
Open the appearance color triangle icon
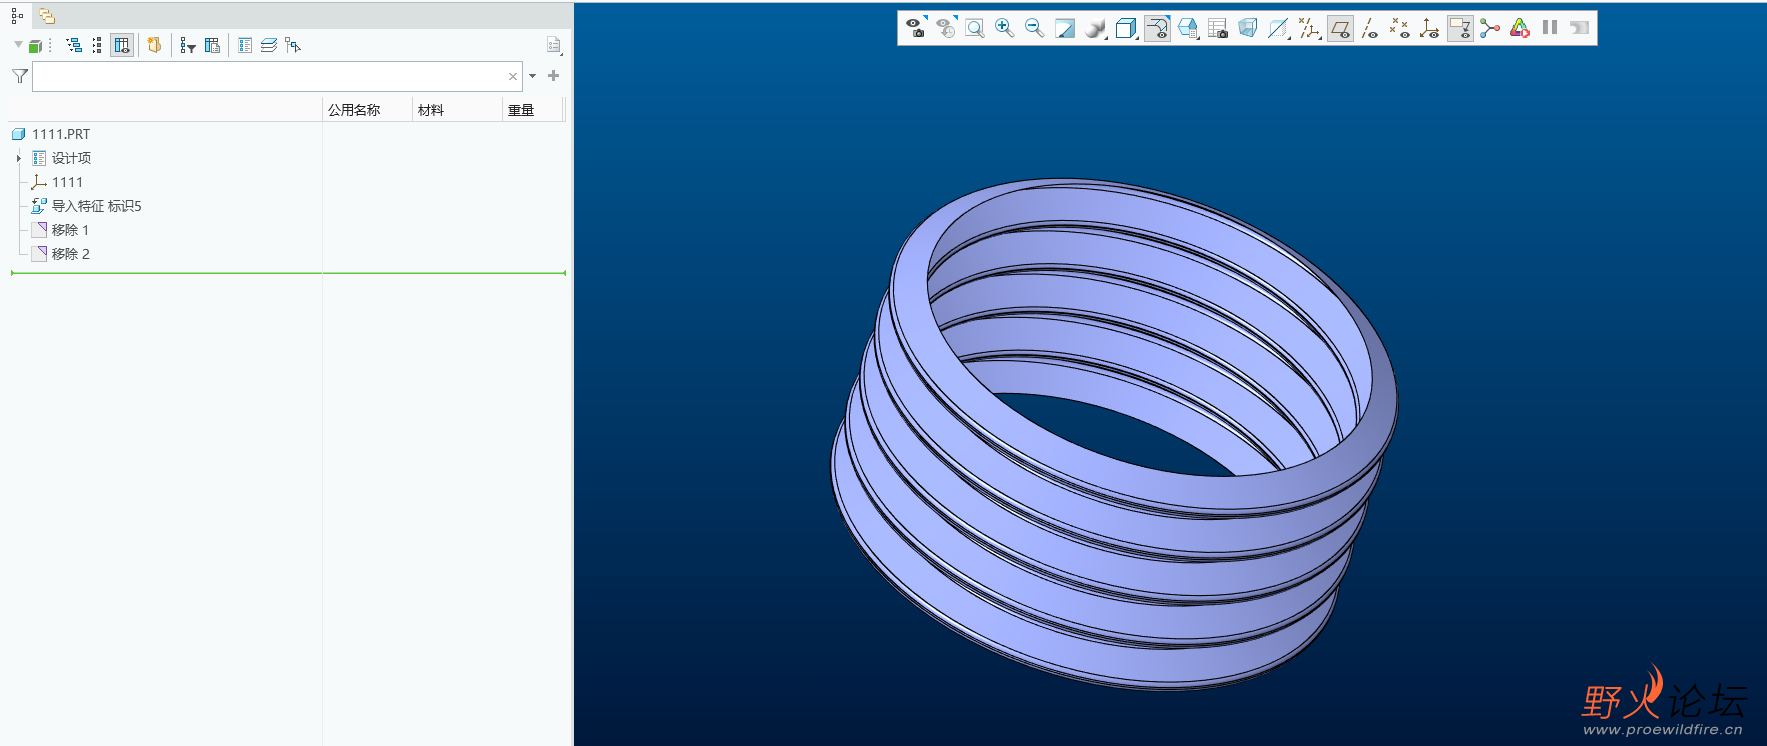pos(1519,28)
